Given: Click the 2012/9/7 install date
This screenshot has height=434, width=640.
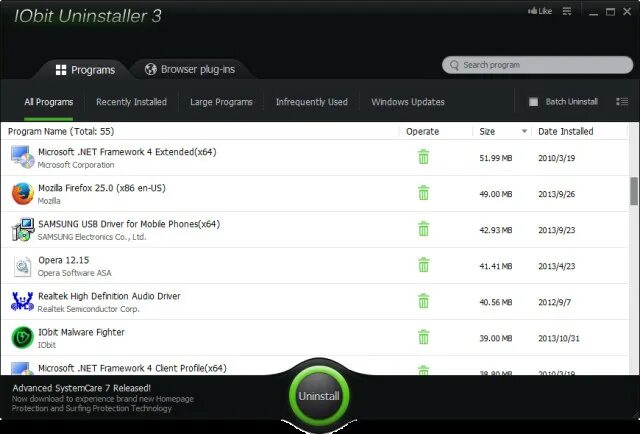Looking at the screenshot, I should (554, 302).
